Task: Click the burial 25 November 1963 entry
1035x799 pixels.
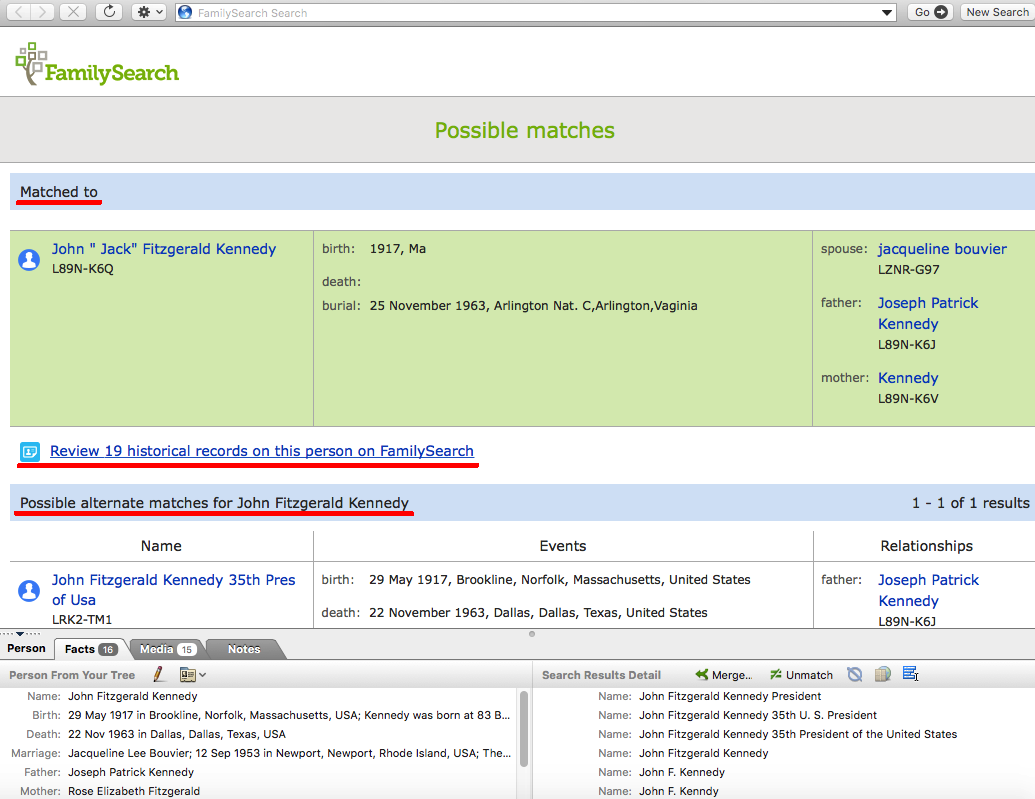Action: coord(533,306)
